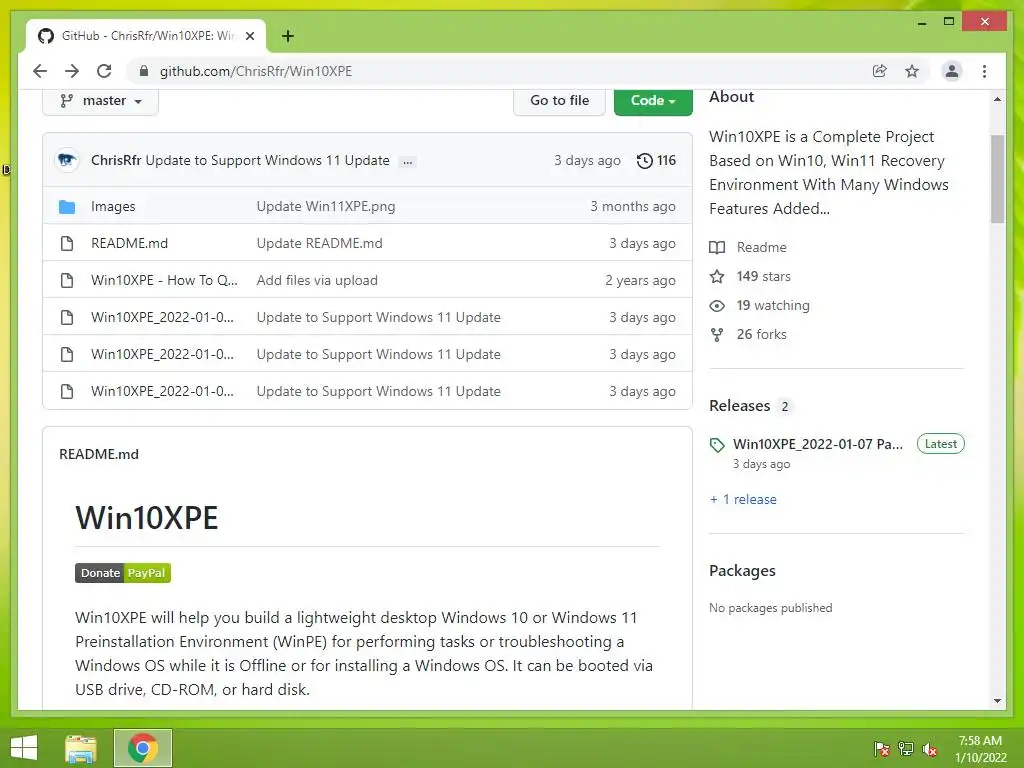
Task: Expand the commit message ellipsis
Action: 408,162
